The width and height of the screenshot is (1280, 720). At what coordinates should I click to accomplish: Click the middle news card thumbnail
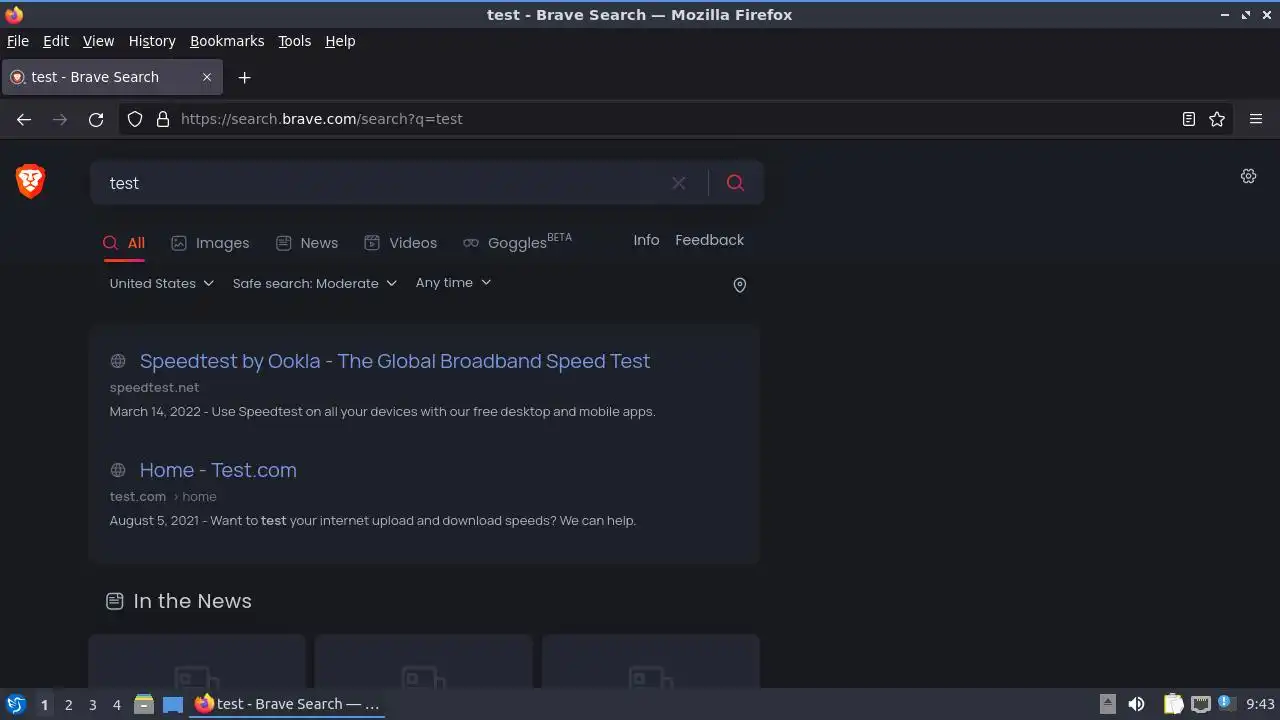[x=424, y=661]
